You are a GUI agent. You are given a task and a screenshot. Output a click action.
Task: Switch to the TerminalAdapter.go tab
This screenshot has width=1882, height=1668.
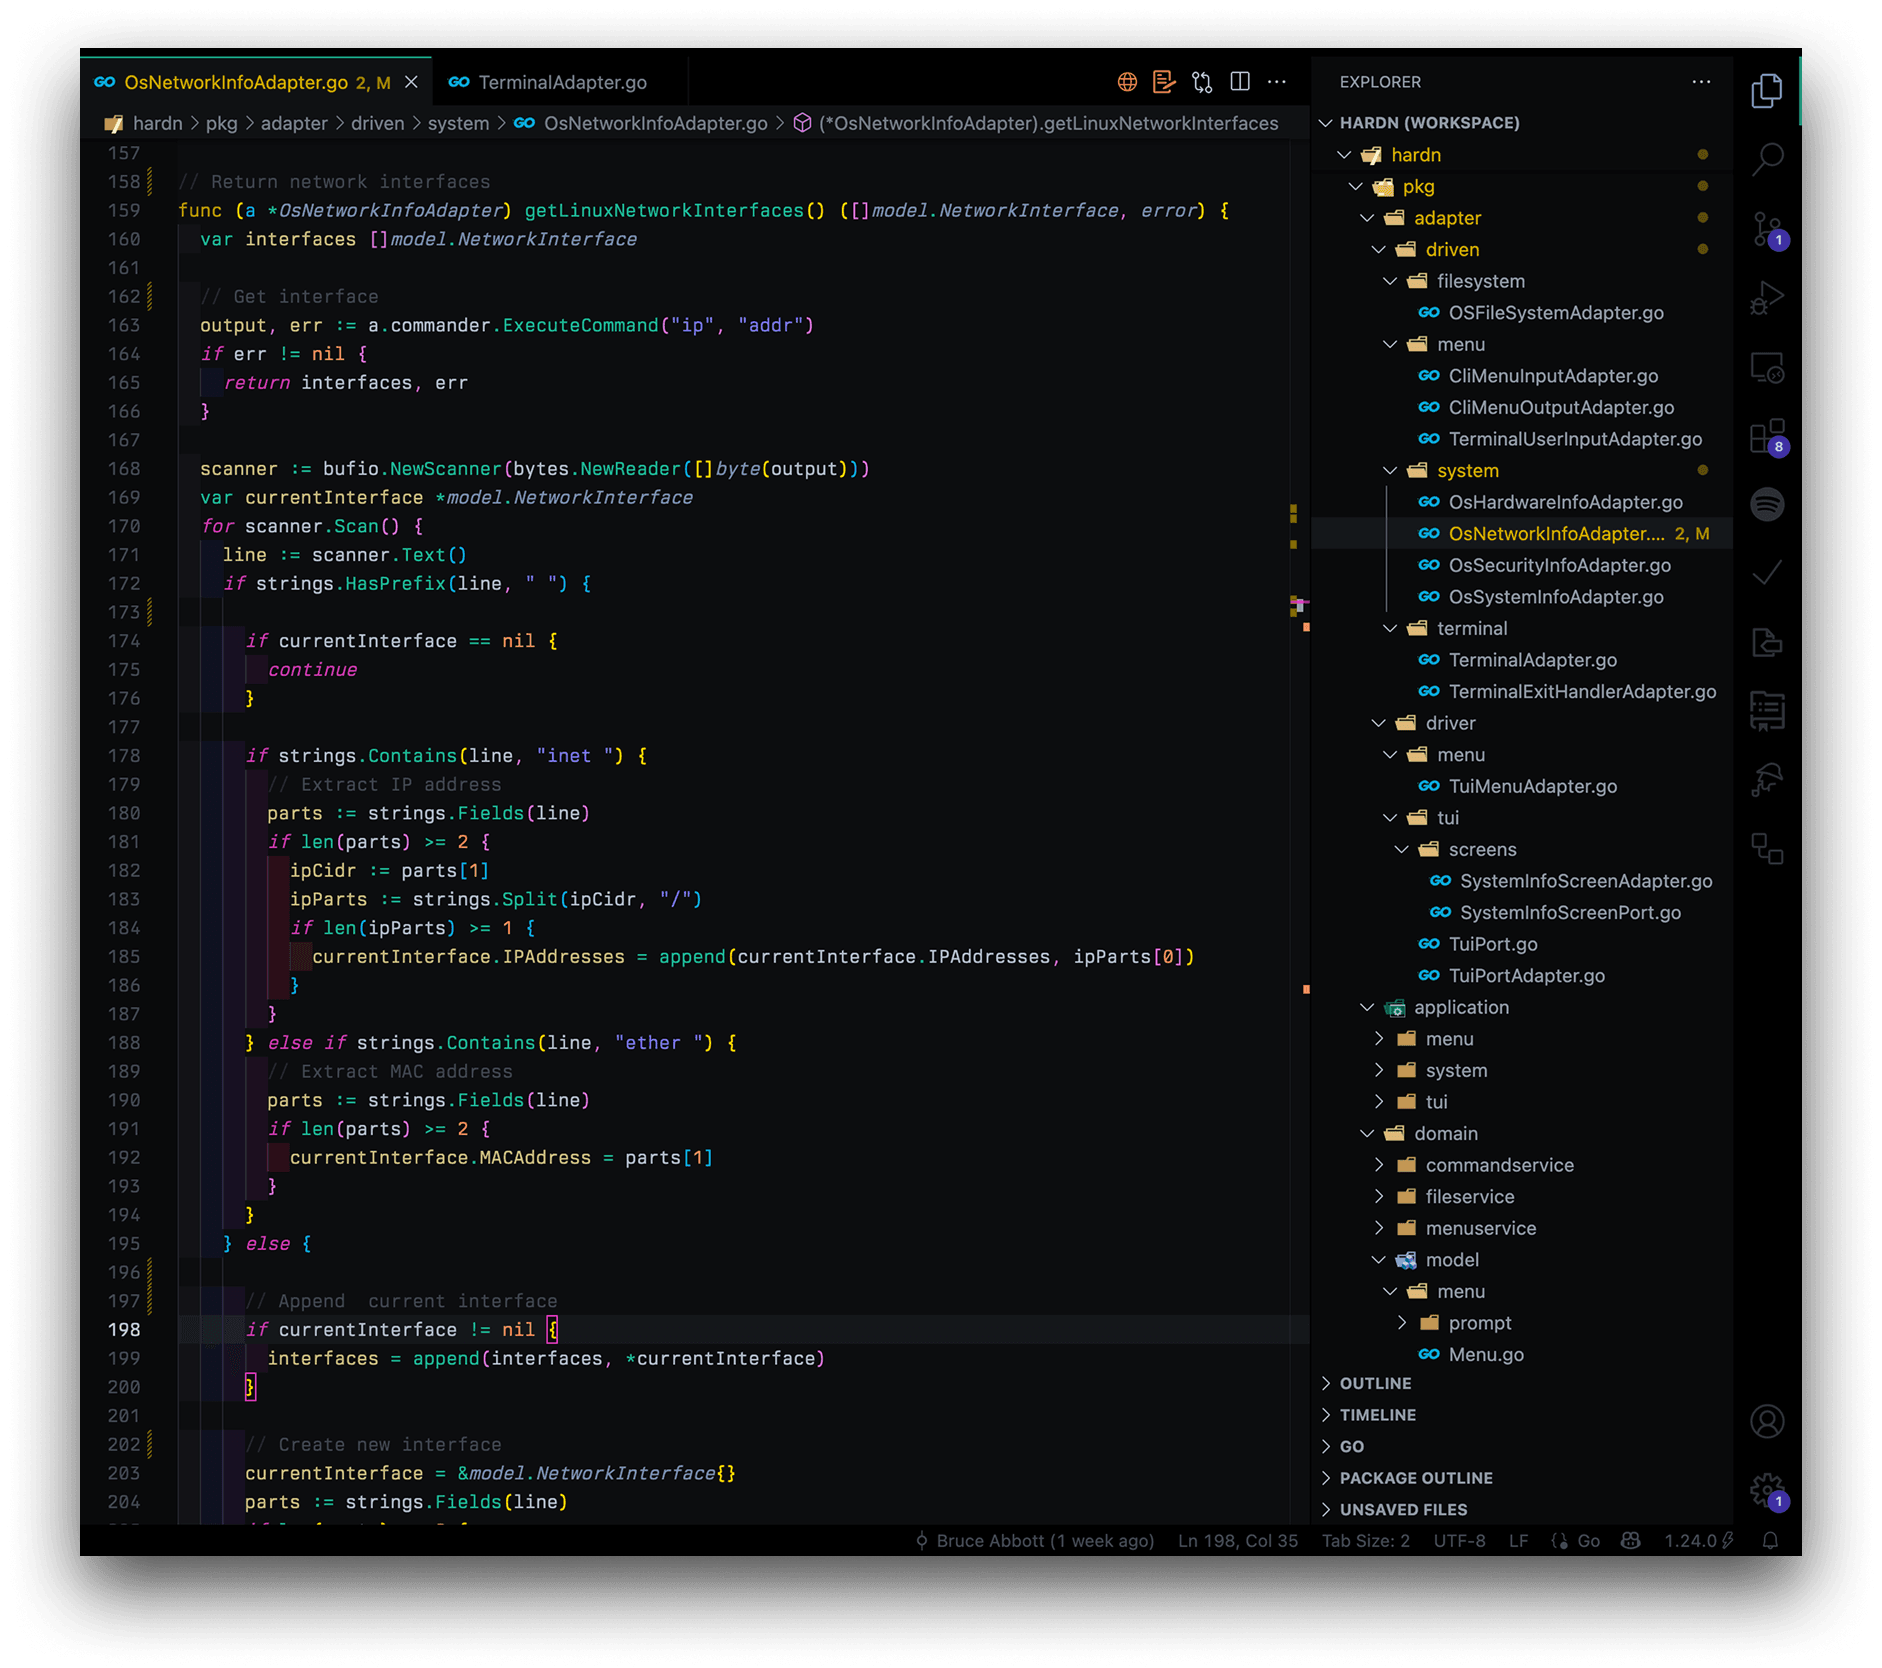pos(561,82)
